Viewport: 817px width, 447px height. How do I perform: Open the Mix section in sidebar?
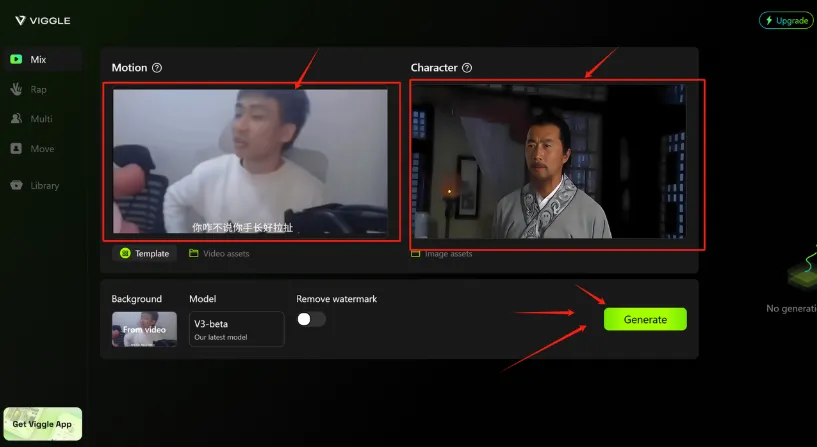click(43, 59)
